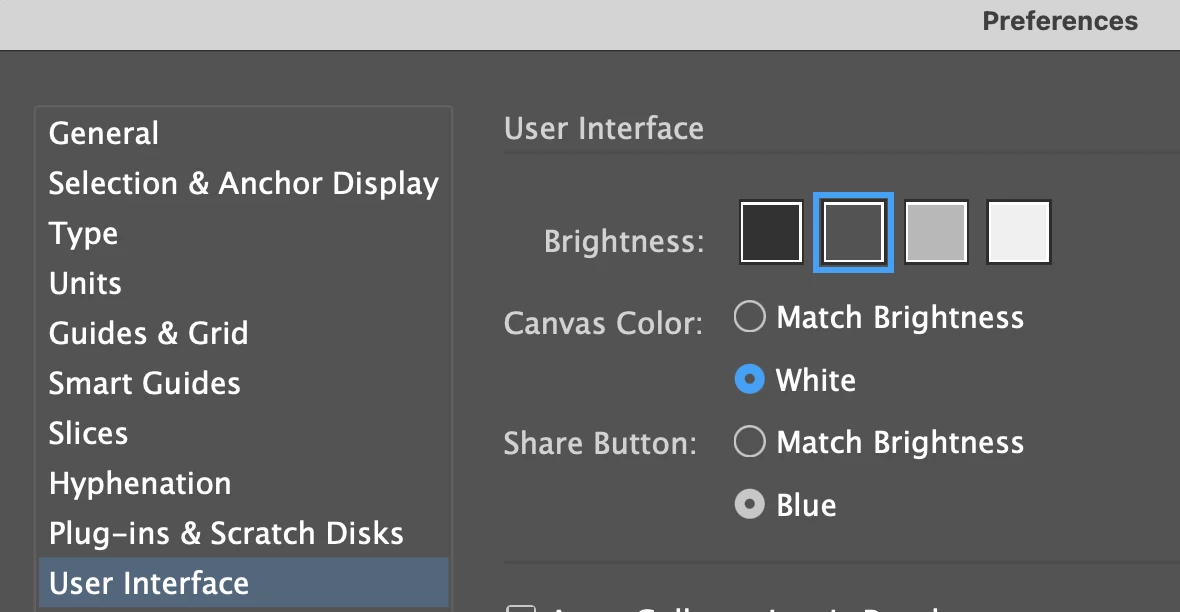Open General preferences category
The image size is (1180, 612).
[x=104, y=133]
